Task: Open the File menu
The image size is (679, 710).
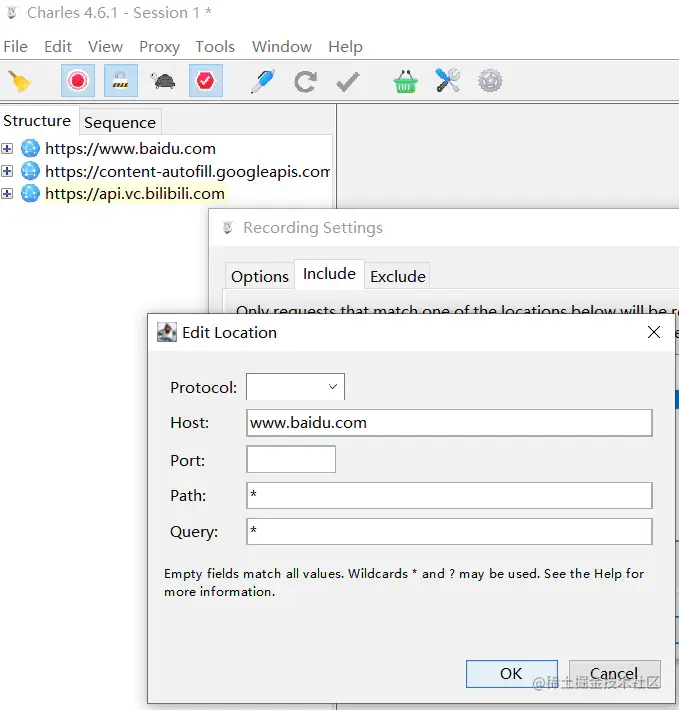Action: [15, 47]
